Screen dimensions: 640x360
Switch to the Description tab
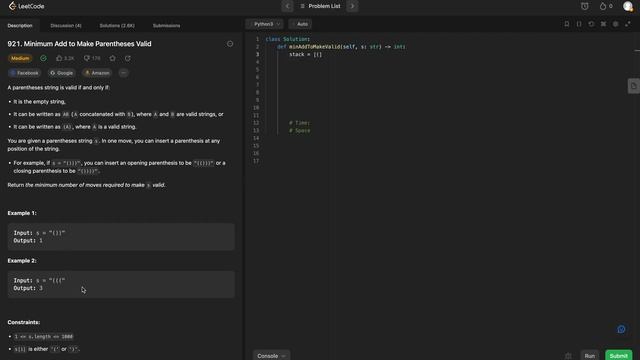click(20, 25)
